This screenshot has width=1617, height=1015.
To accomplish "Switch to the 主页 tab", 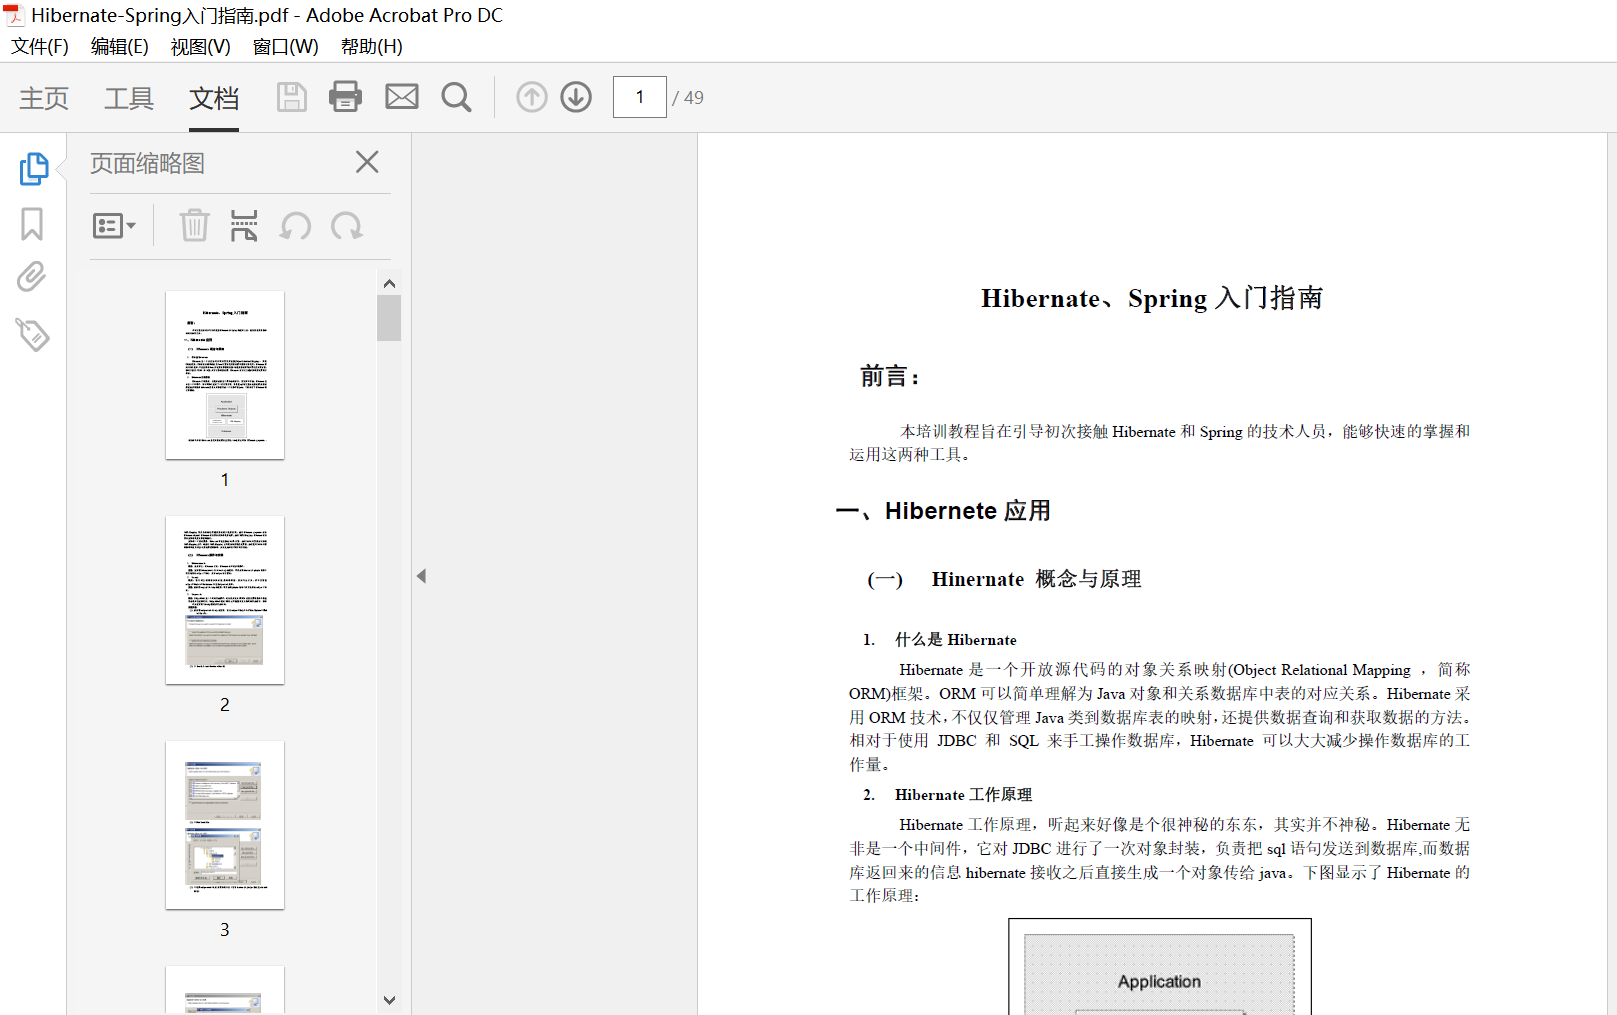I will click(44, 98).
